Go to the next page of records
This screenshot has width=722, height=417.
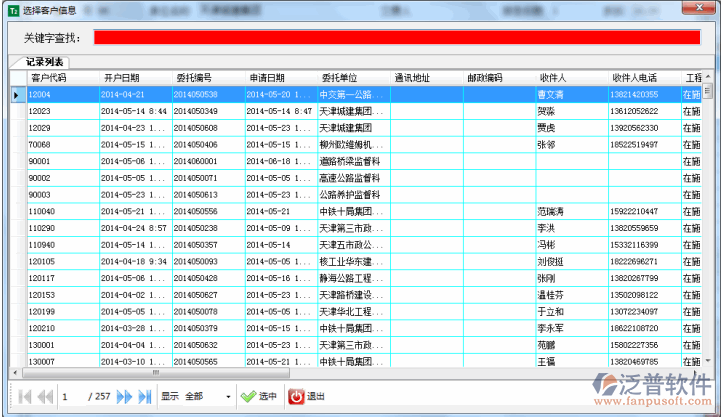(x=125, y=396)
